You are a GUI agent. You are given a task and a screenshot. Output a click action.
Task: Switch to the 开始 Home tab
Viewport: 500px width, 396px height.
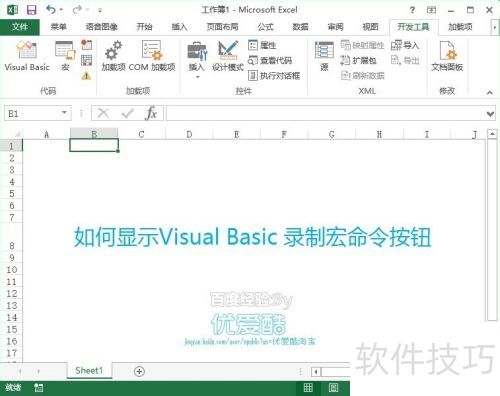coord(144,27)
